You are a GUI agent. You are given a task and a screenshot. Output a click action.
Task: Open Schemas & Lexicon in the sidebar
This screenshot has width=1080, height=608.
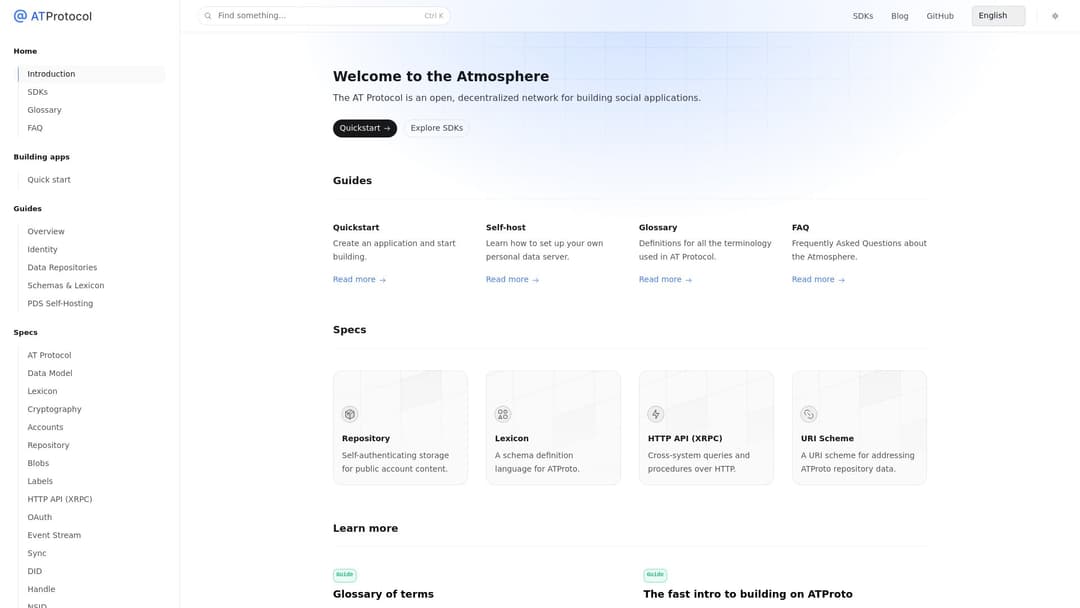pyautogui.click(x=65, y=285)
